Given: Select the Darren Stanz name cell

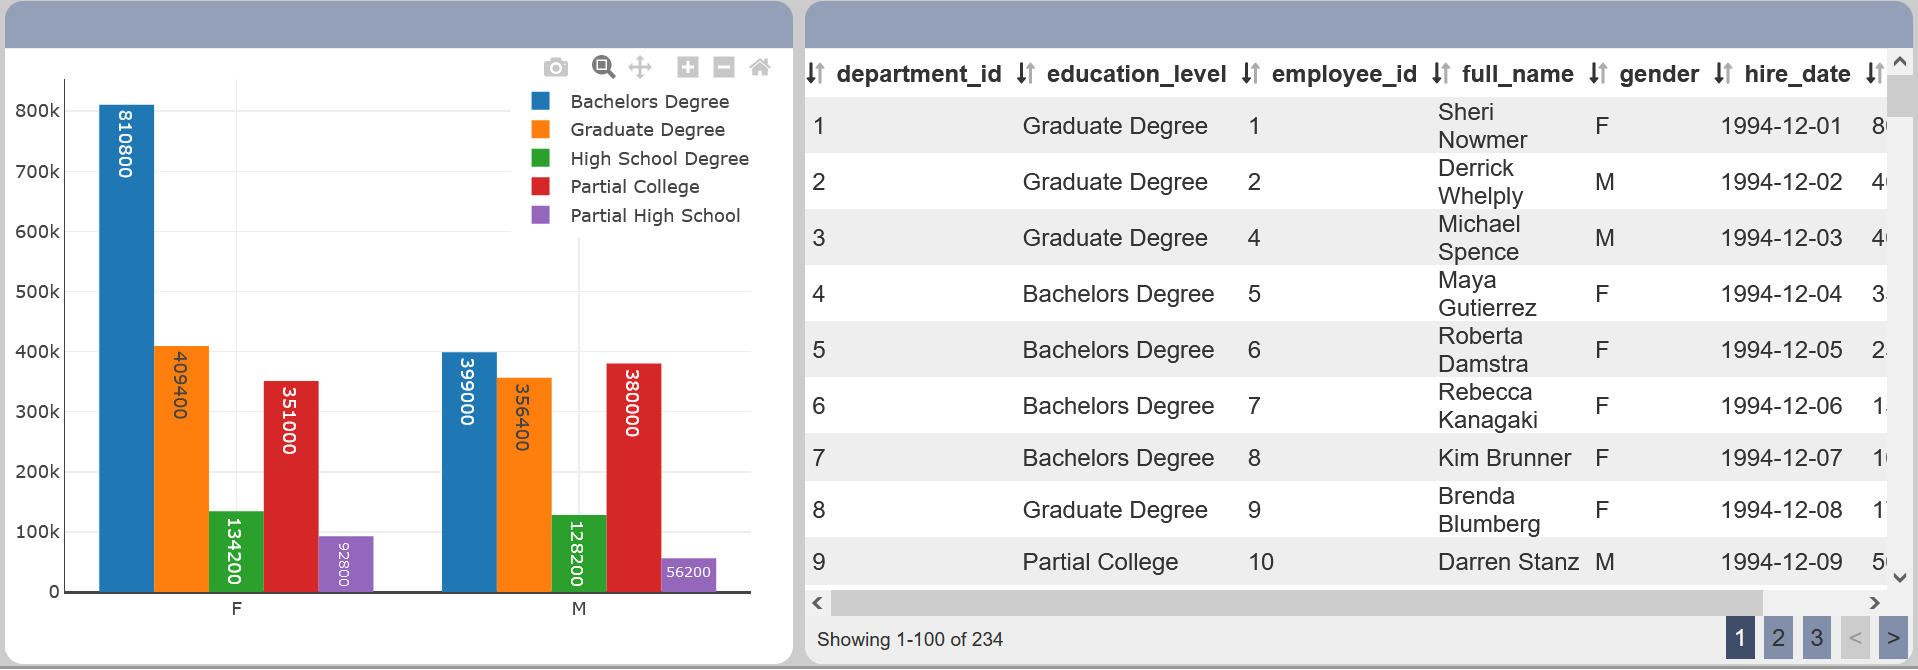Looking at the screenshot, I should pos(1507,562).
